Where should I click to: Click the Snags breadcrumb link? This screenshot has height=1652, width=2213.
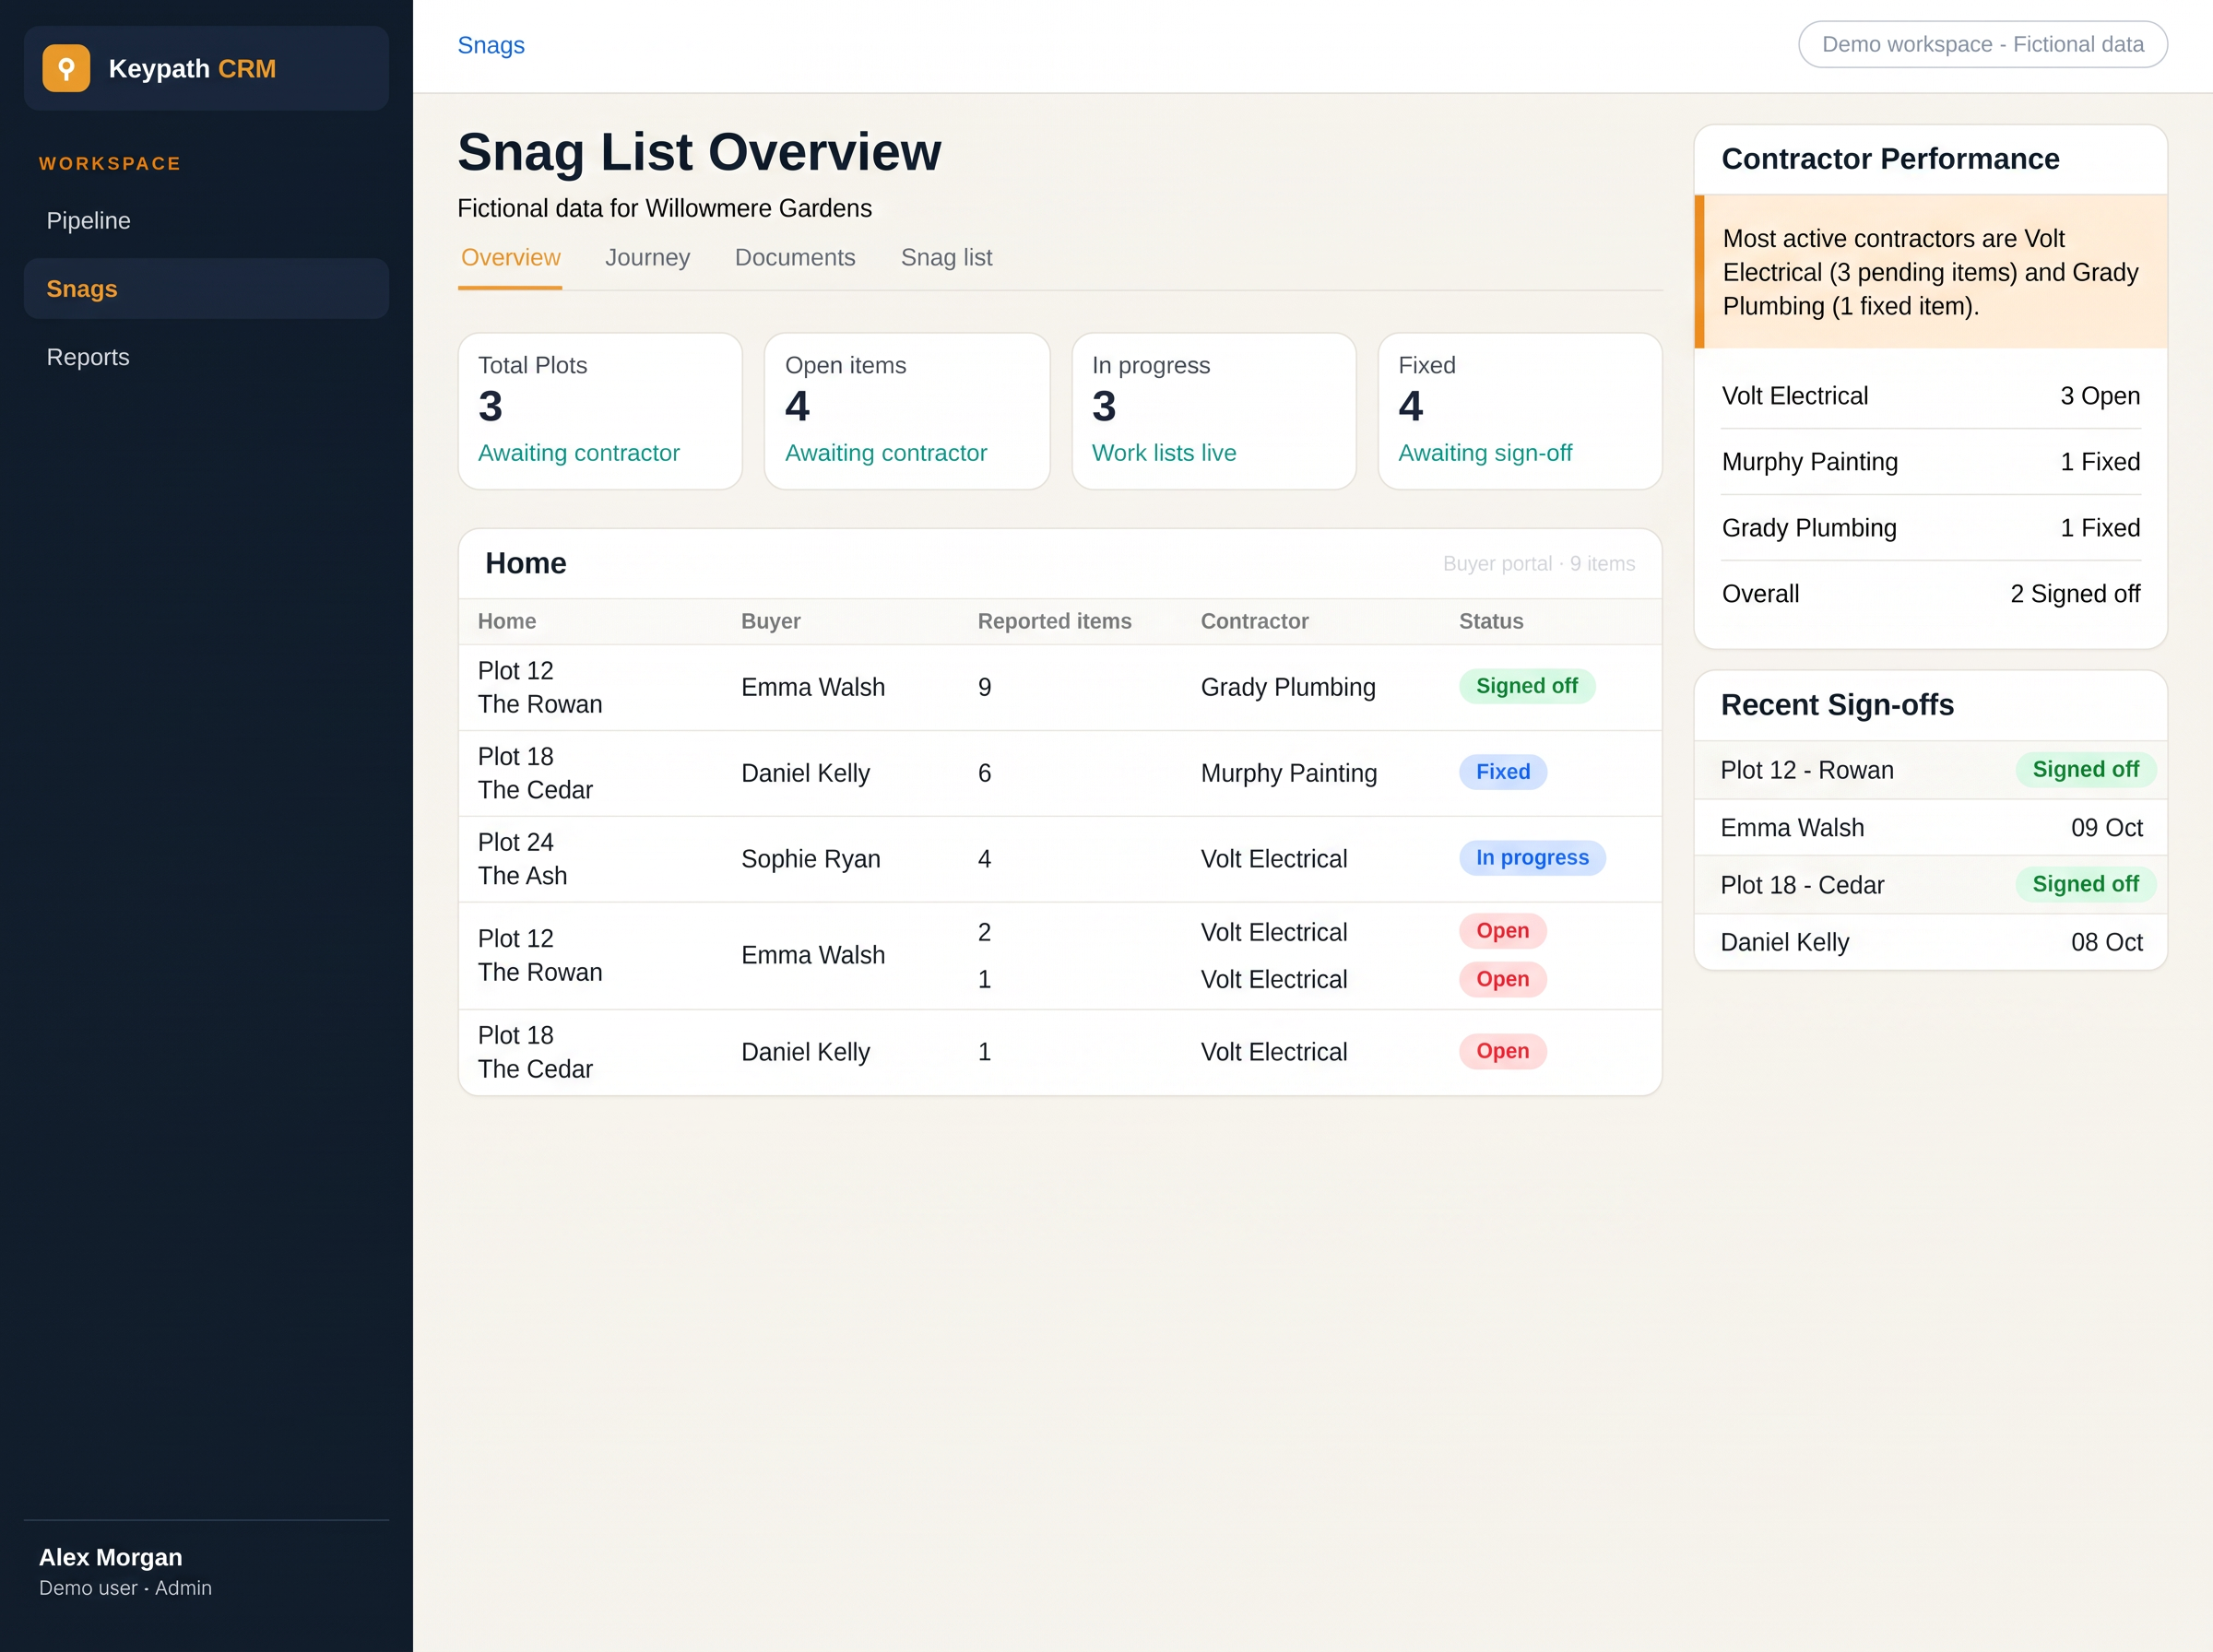[491, 45]
